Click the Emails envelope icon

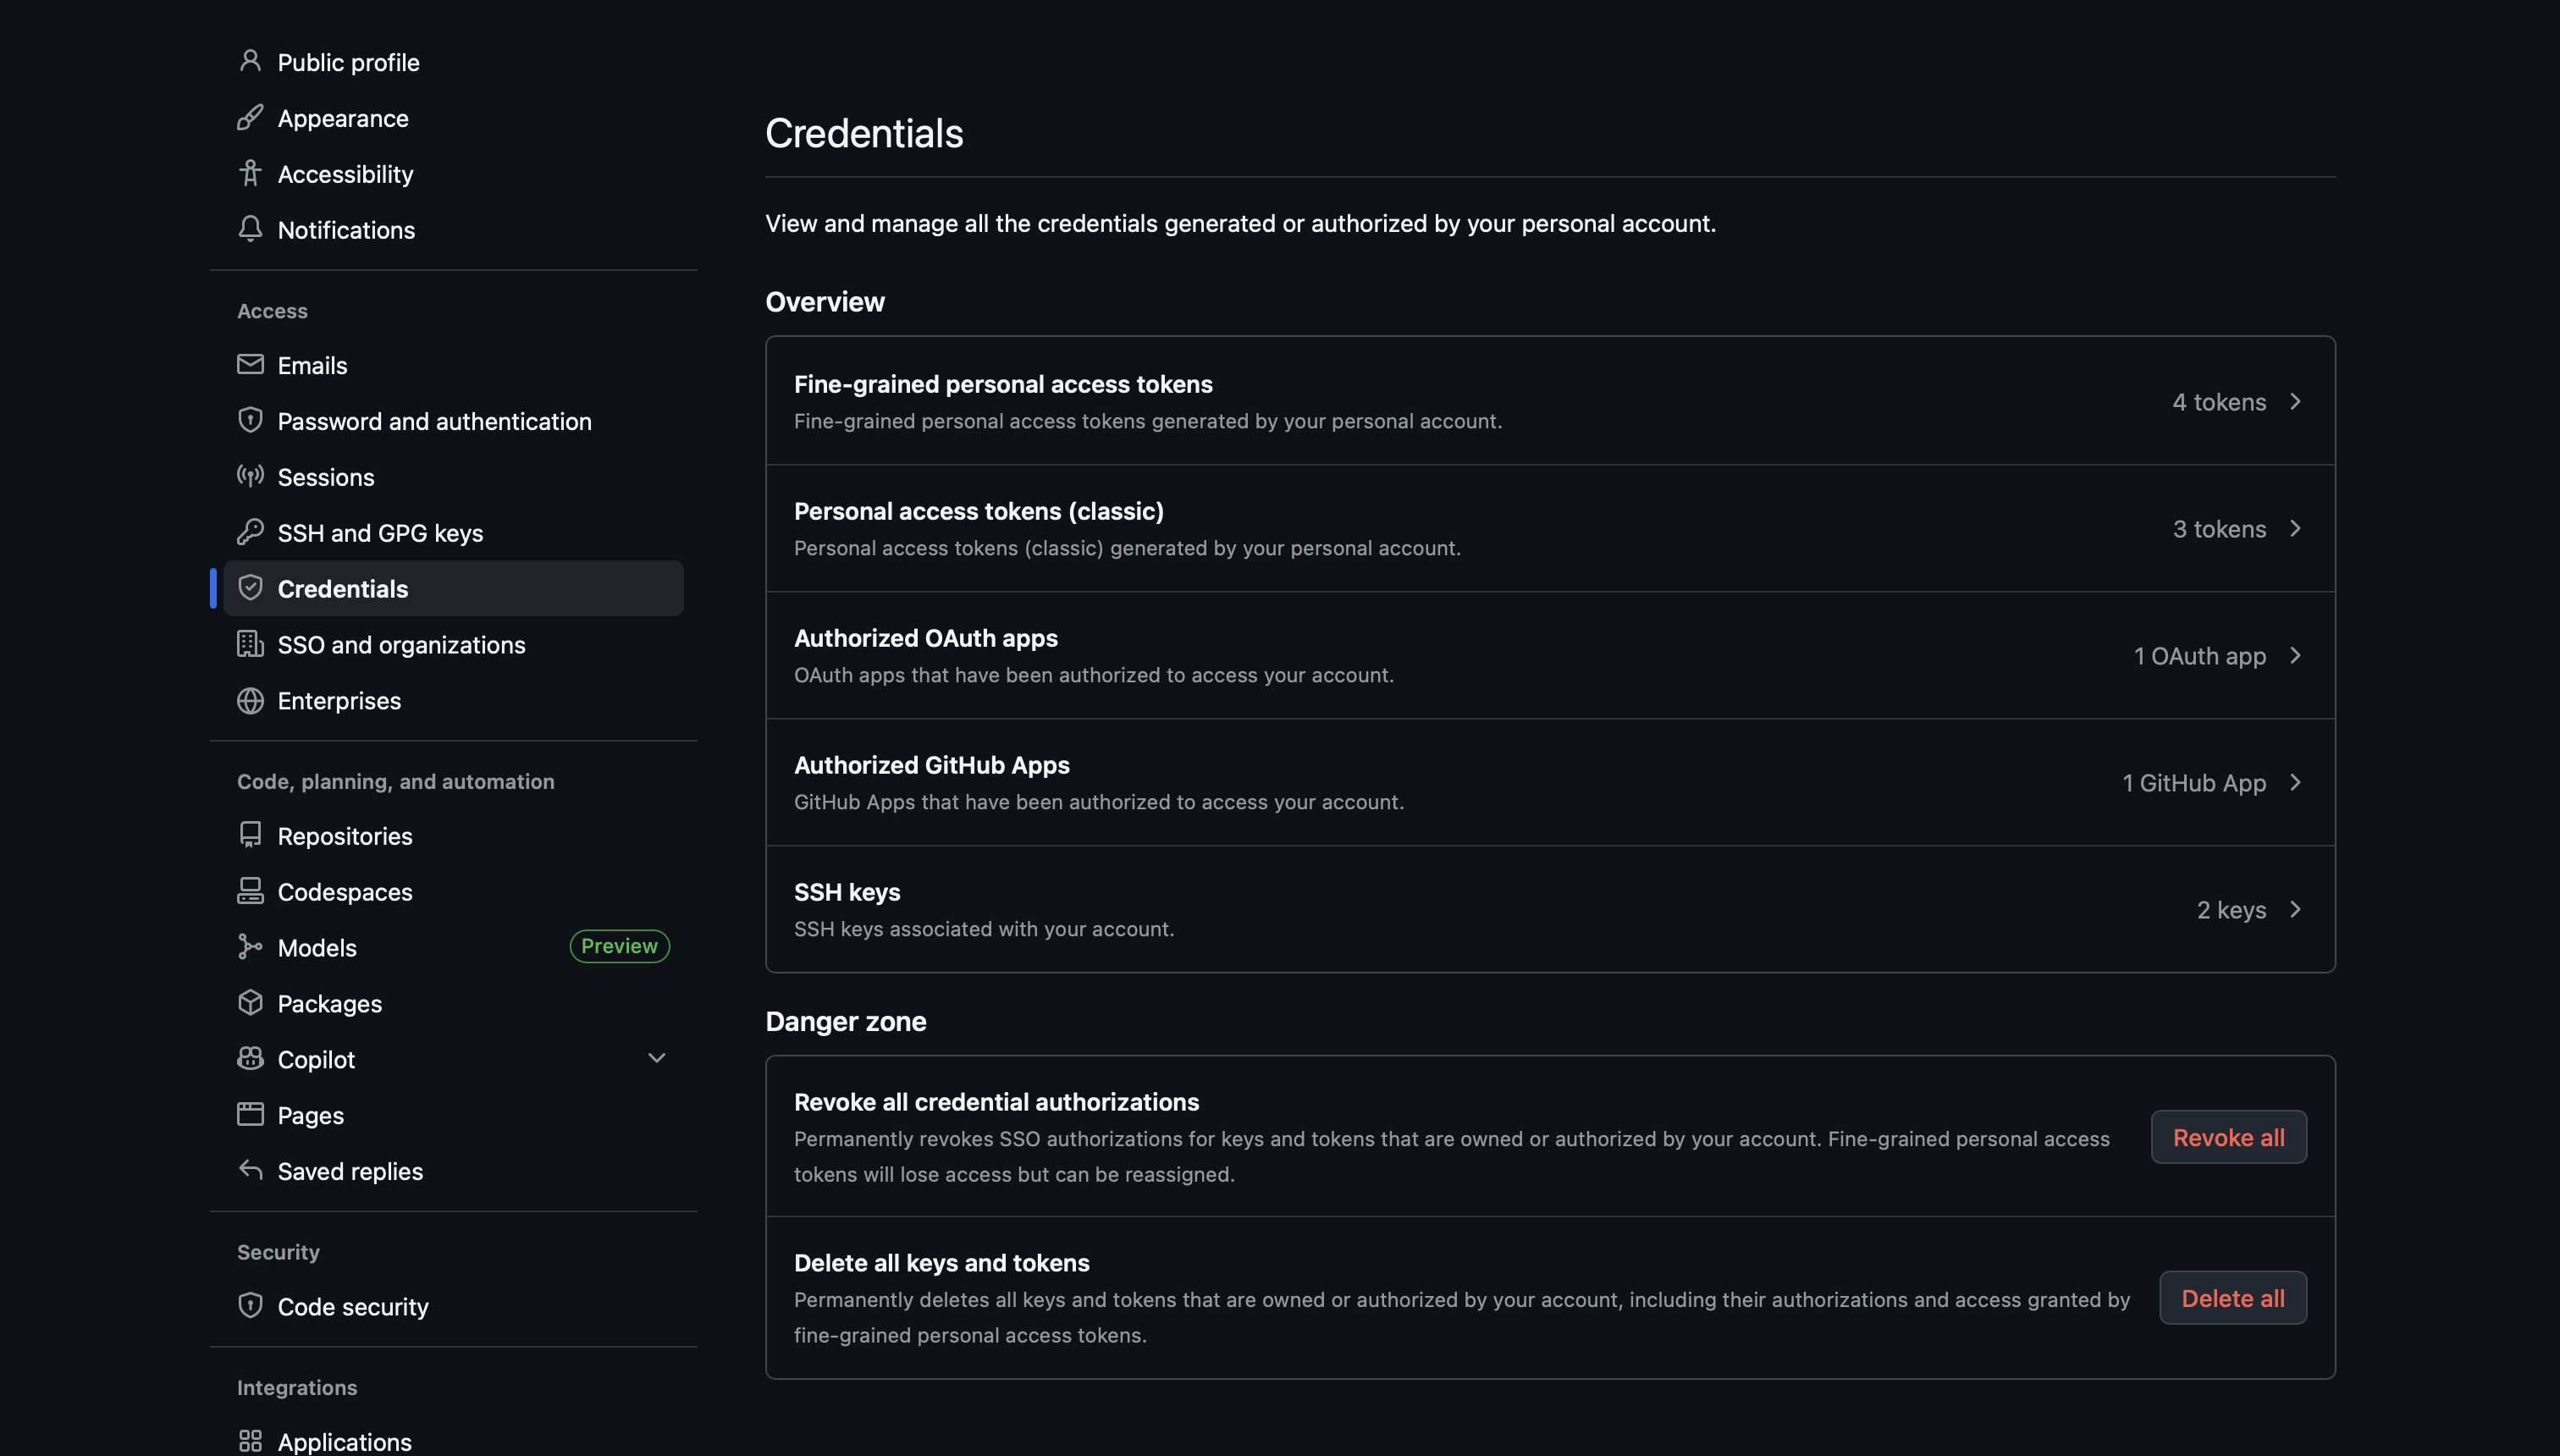click(x=250, y=365)
